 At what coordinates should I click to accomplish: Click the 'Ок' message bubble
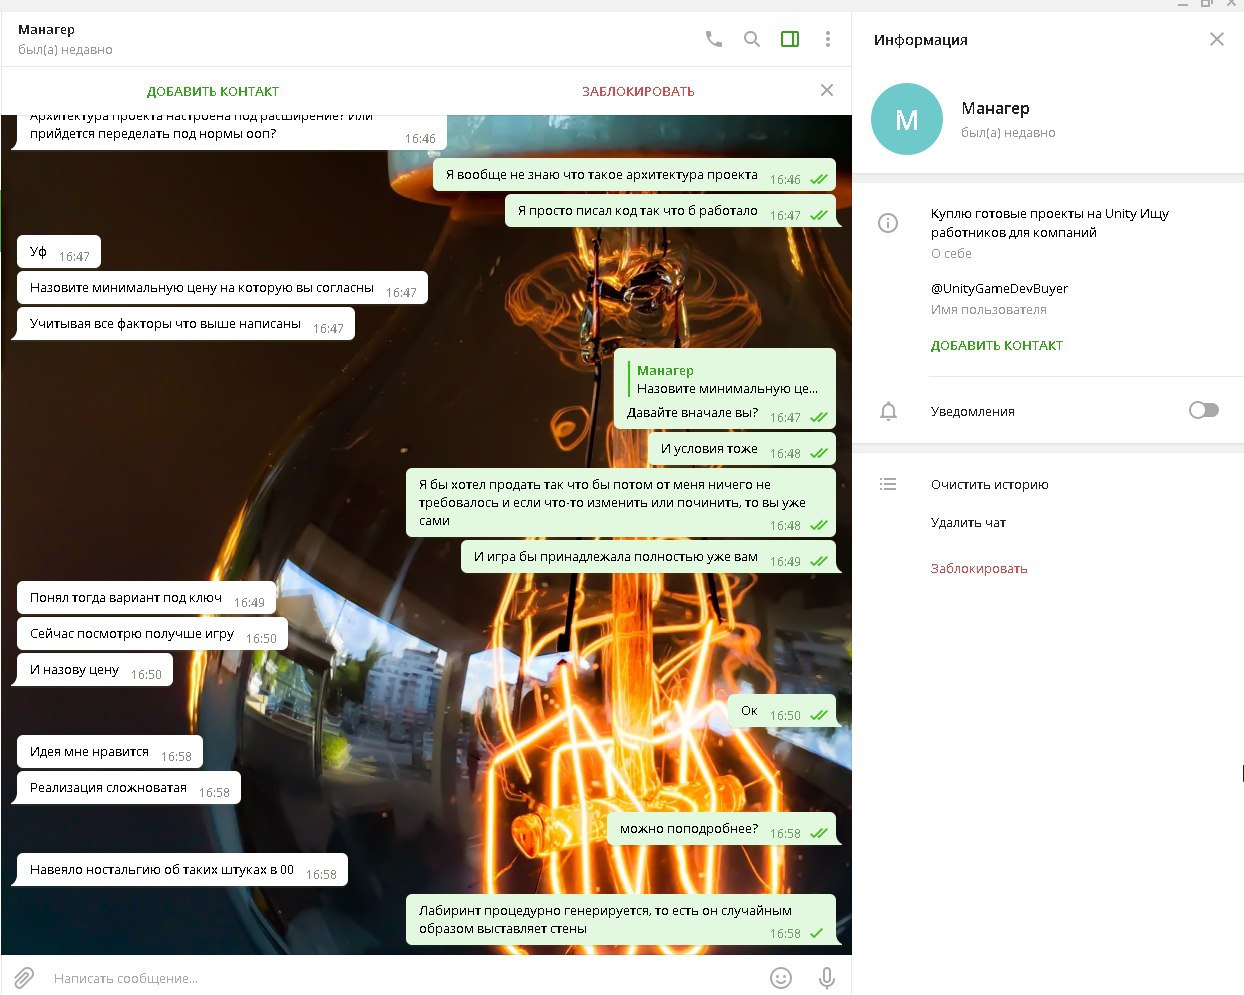(782, 711)
